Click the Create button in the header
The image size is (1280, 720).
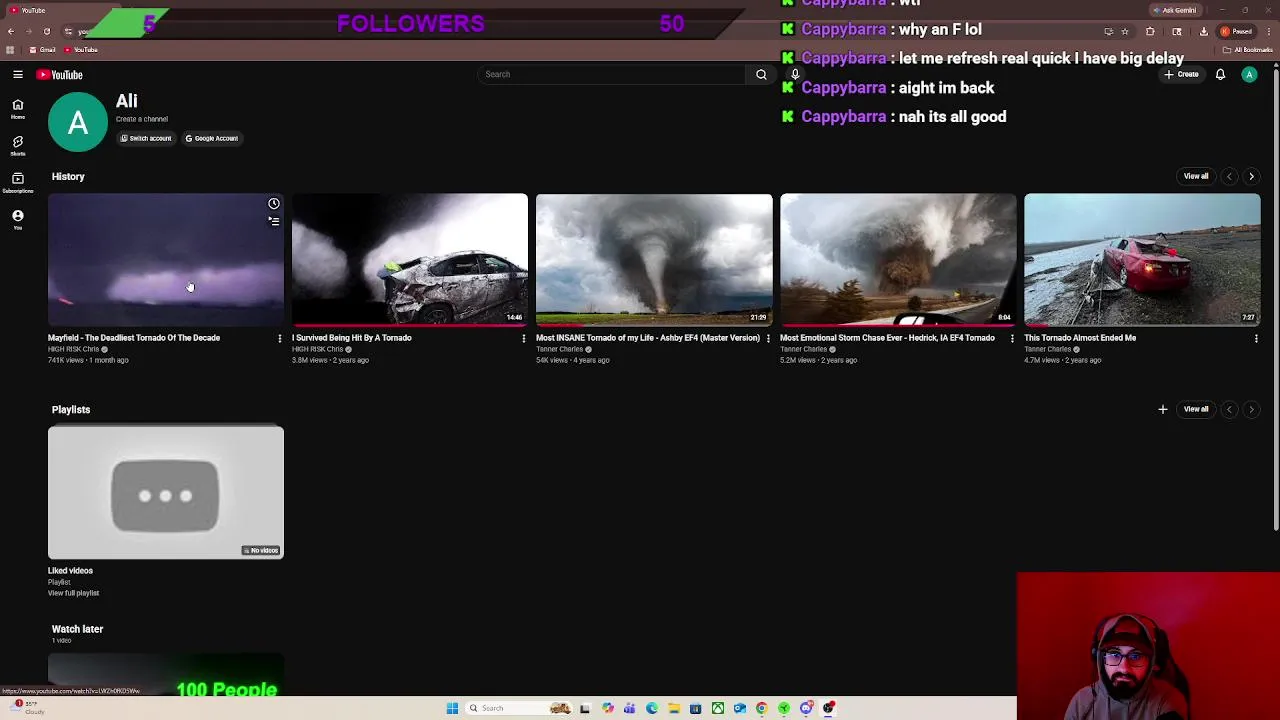pyautogui.click(x=1181, y=74)
